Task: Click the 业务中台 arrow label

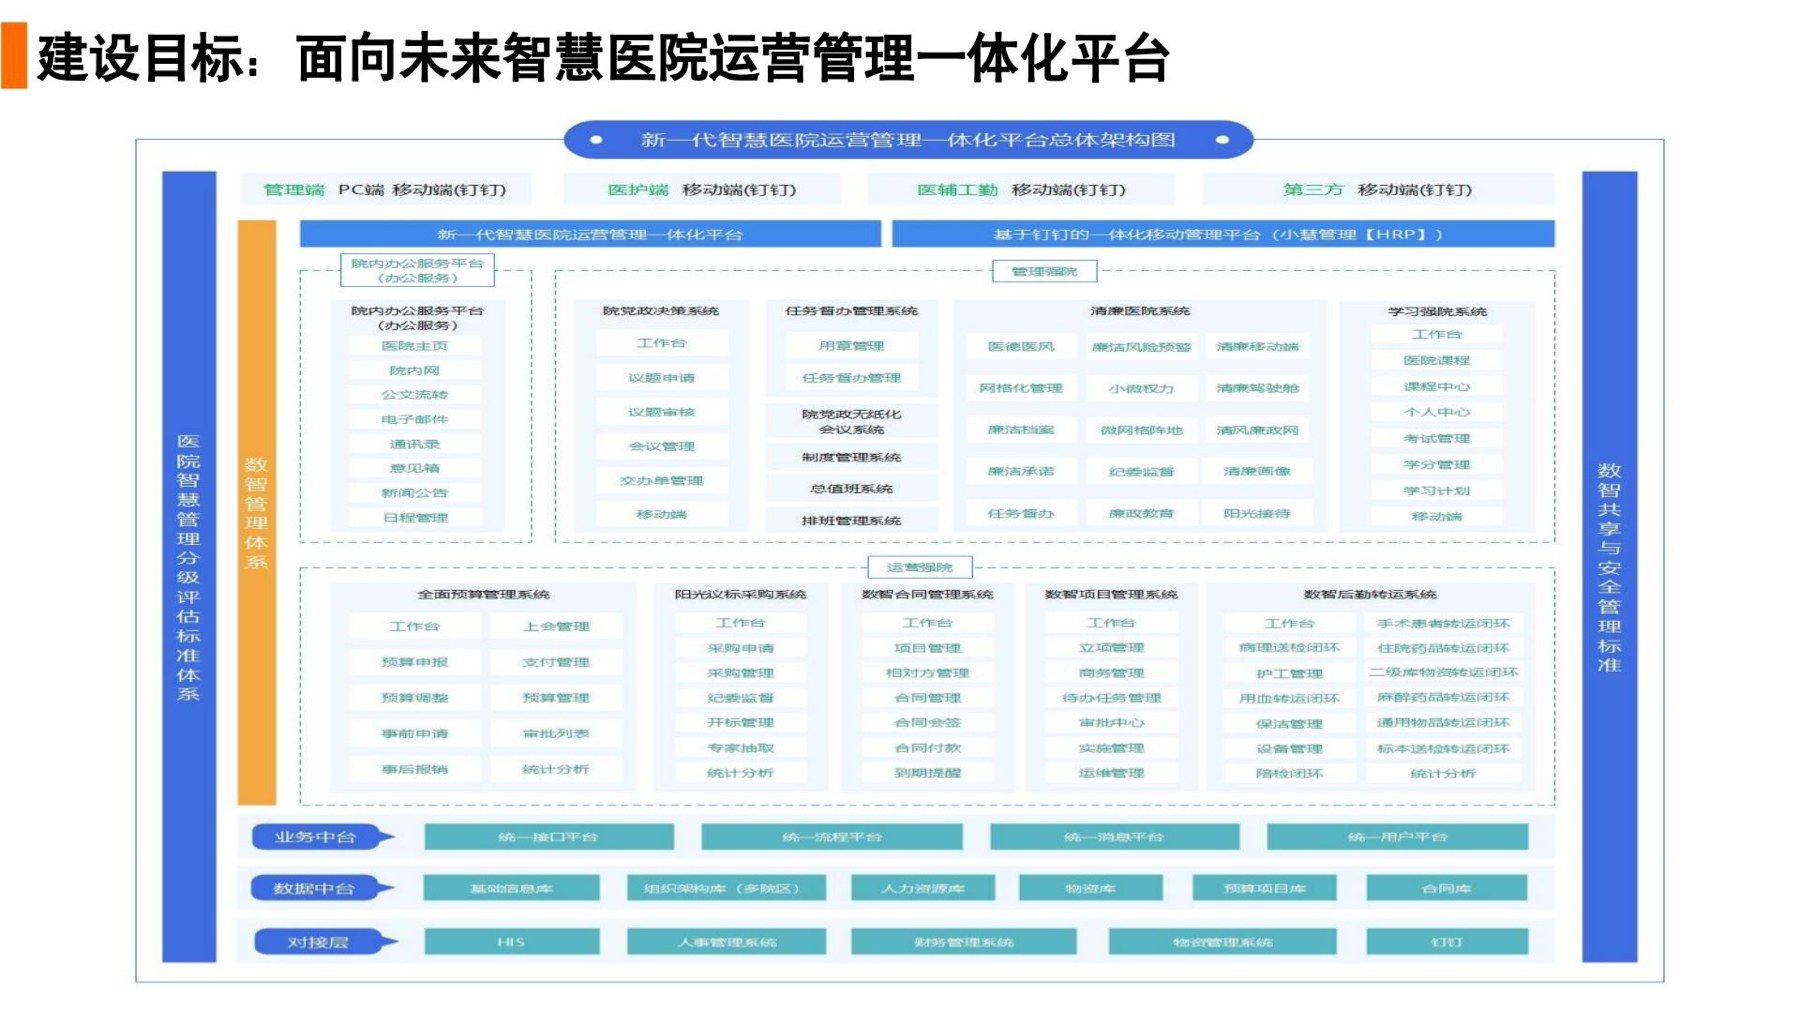Action: click(322, 837)
